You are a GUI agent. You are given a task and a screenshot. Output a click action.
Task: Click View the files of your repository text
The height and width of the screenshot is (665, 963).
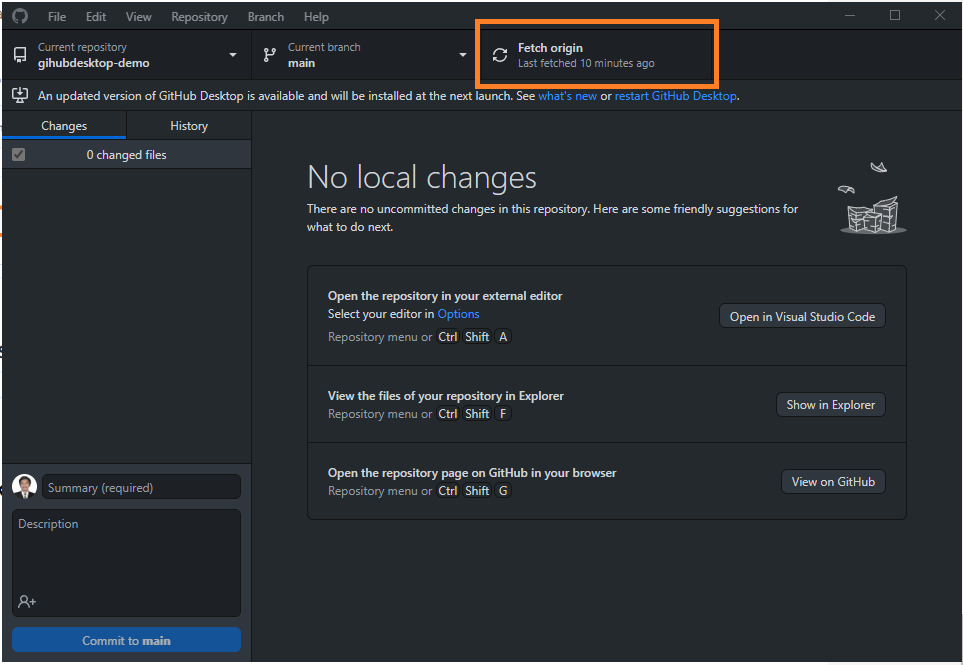click(x=445, y=396)
